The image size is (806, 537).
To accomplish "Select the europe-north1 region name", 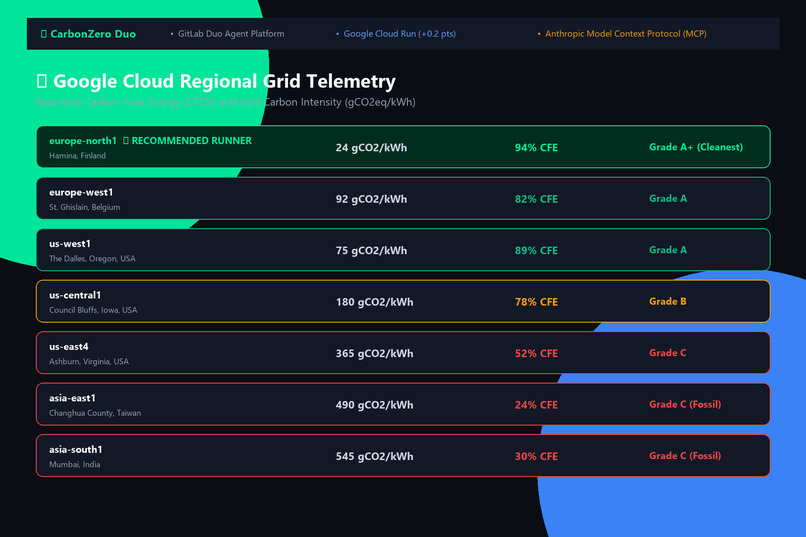I will point(83,141).
